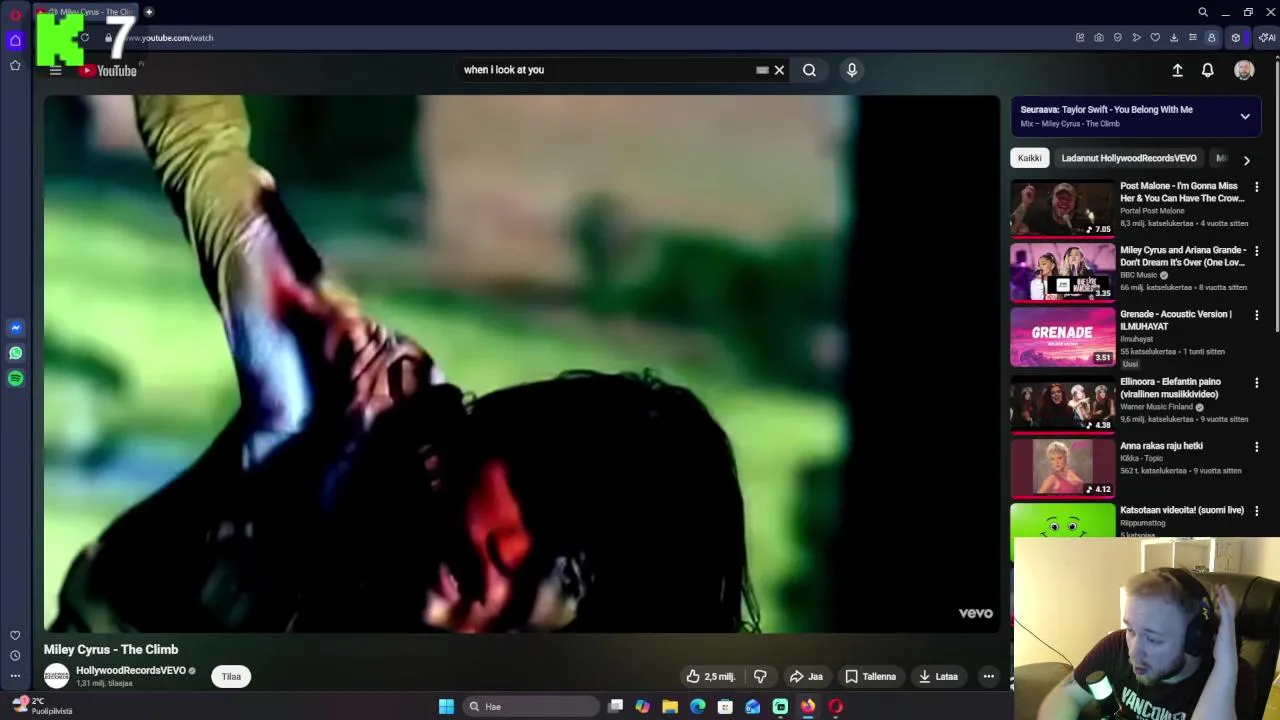Play the Grenade Acoustic Version thumbnail

[x=1062, y=336]
